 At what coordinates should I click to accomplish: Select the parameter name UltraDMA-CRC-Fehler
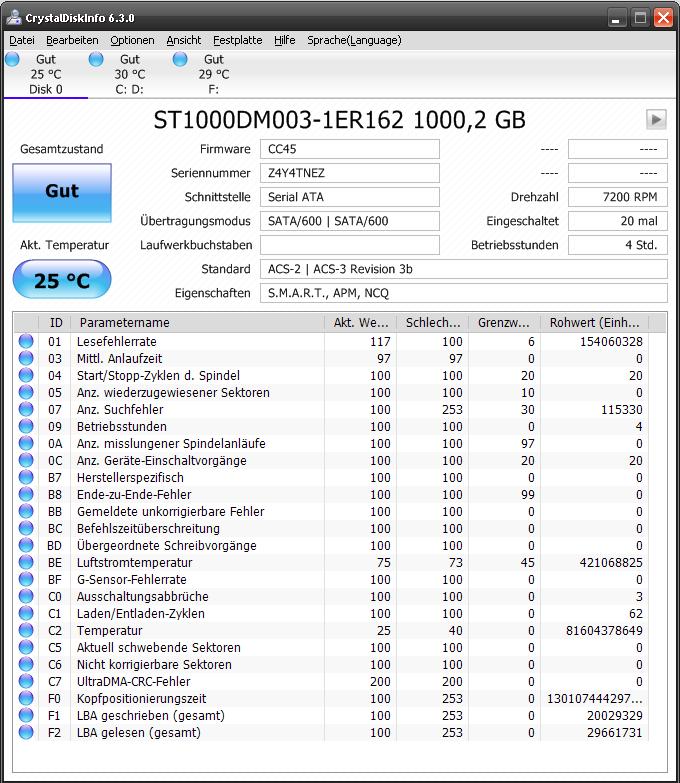[133, 681]
